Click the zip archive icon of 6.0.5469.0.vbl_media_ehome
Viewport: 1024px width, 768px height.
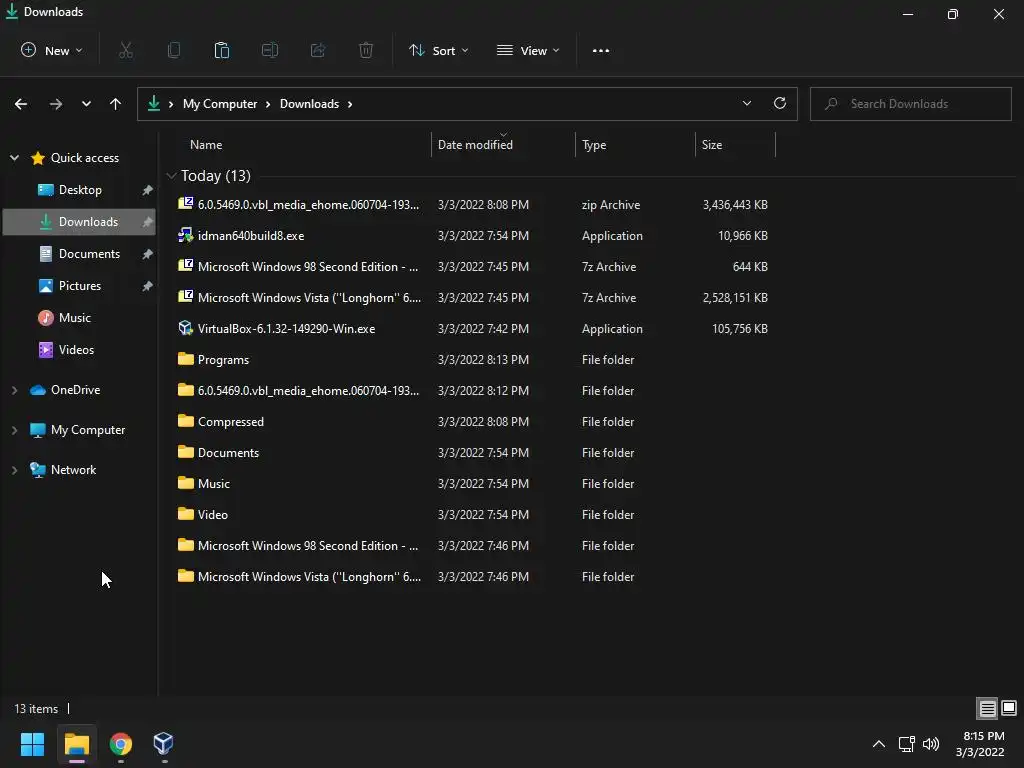[x=185, y=204]
